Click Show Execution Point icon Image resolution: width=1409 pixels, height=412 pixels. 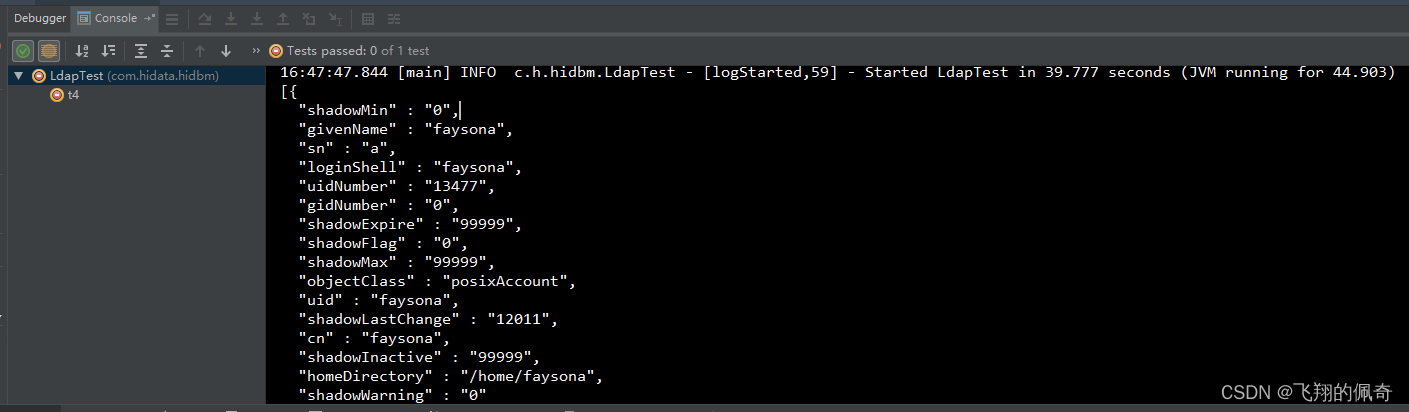205,19
